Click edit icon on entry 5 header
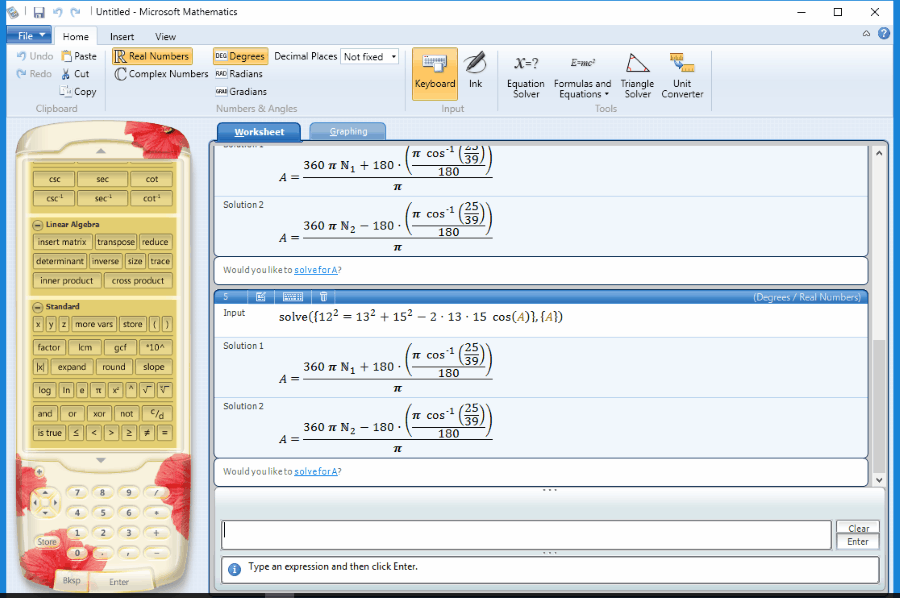This screenshot has width=900, height=598. (261, 297)
